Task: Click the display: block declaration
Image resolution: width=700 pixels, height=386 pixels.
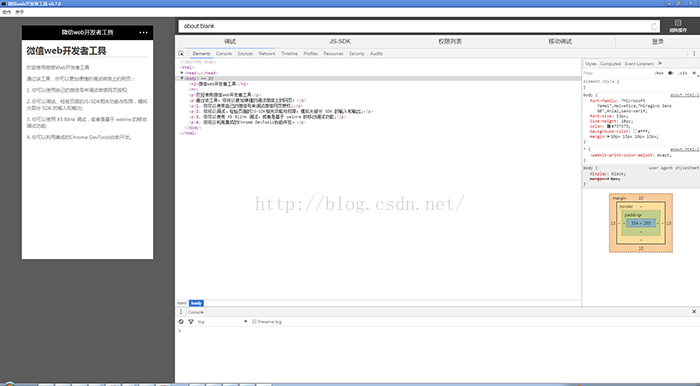Action: coord(608,174)
